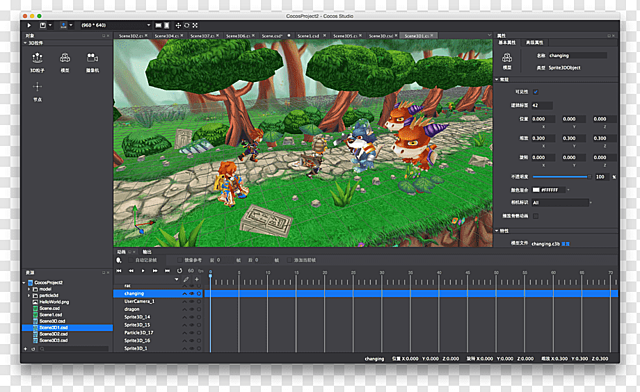This screenshot has width=640, height=392.
Task: Adjust the opacity slider in the properties panel
Action: click(x=562, y=177)
